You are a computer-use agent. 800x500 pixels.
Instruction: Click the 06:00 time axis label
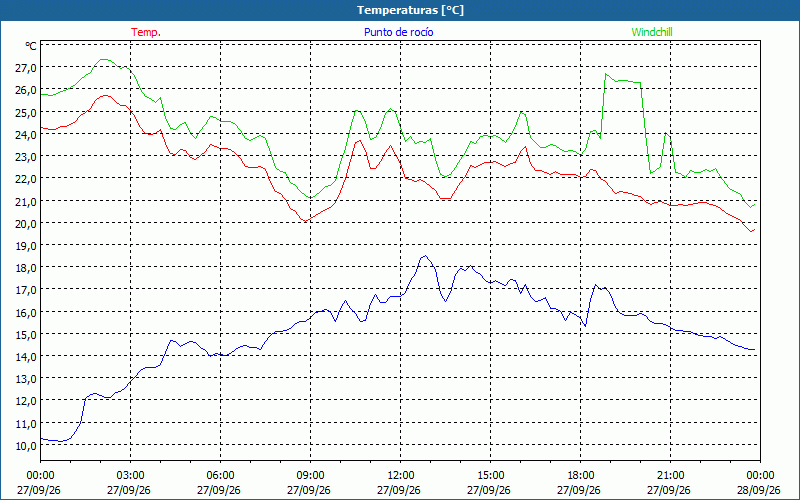point(220,476)
